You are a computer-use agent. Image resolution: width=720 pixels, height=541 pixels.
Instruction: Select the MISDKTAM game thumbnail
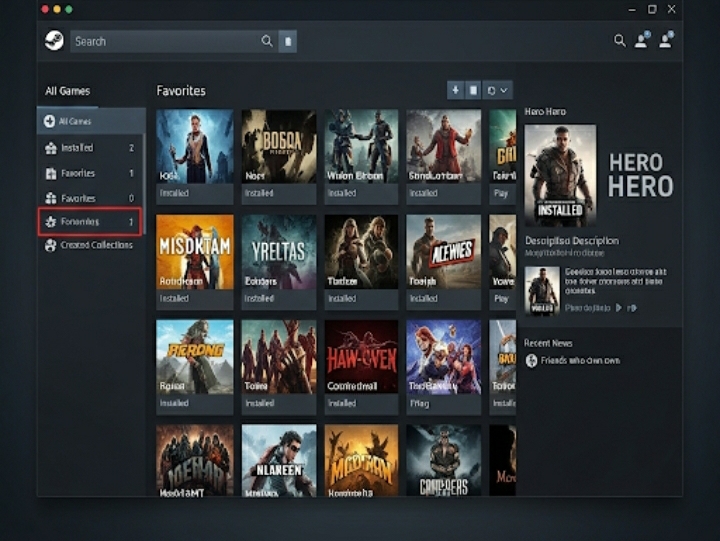(195, 251)
